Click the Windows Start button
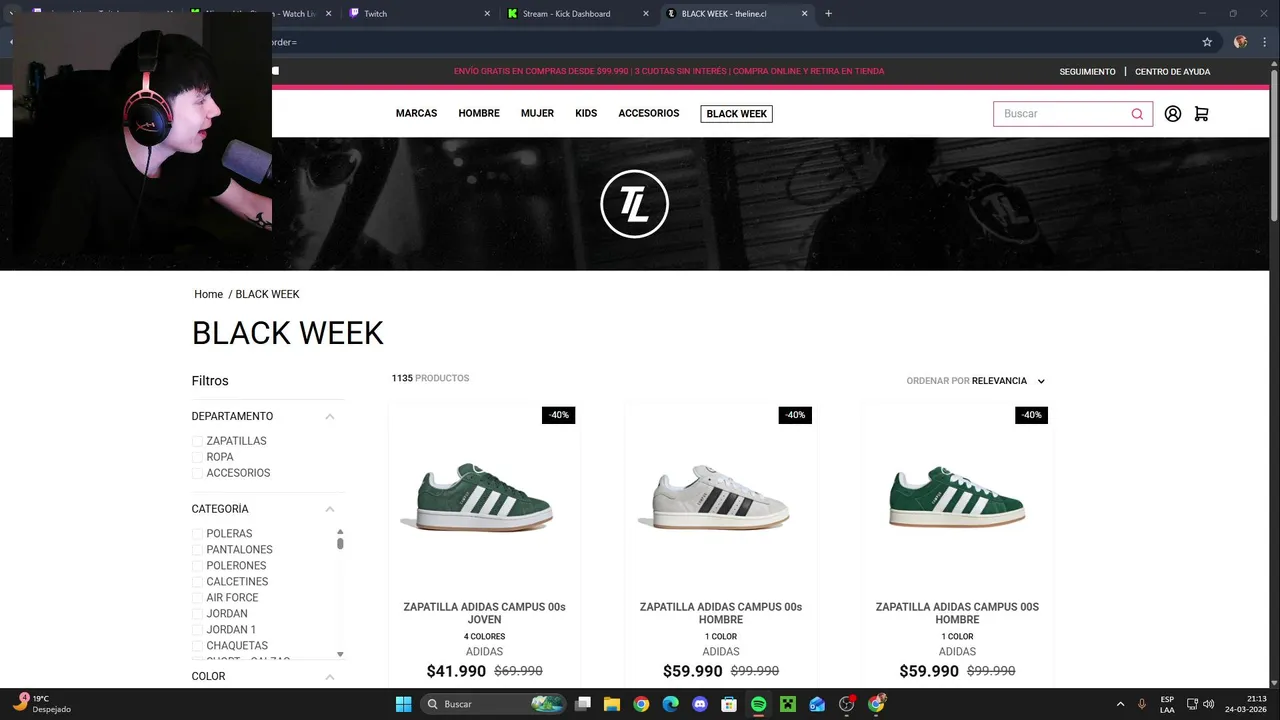The width and height of the screenshot is (1280, 720). click(403, 704)
